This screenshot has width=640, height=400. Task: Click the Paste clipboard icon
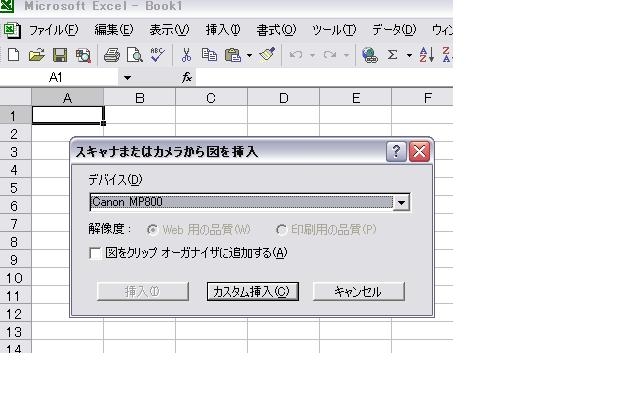(x=233, y=55)
